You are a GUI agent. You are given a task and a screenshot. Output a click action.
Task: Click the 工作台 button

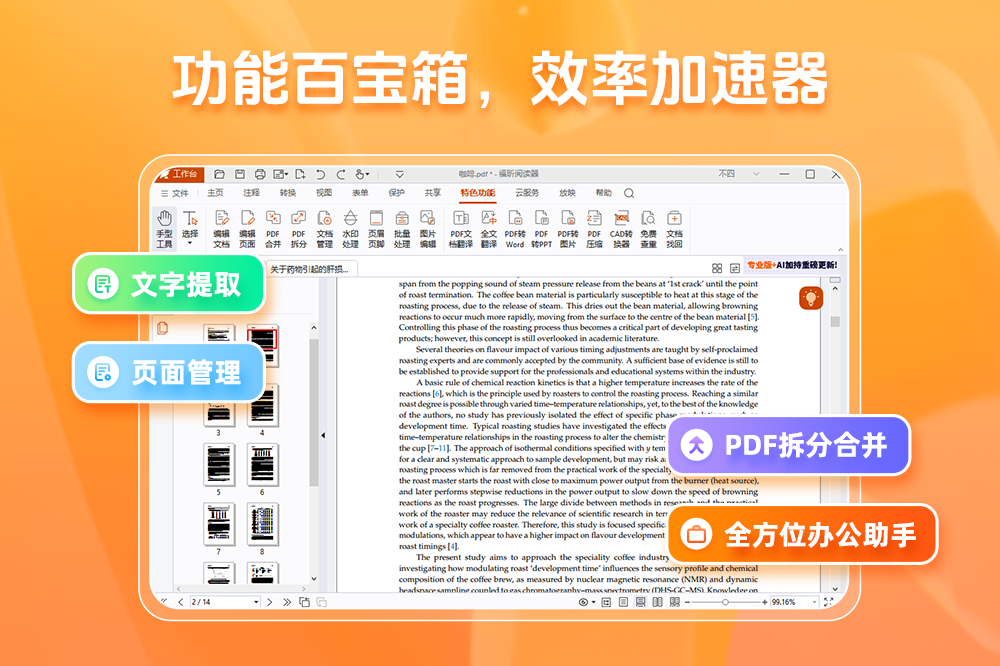coord(178,173)
